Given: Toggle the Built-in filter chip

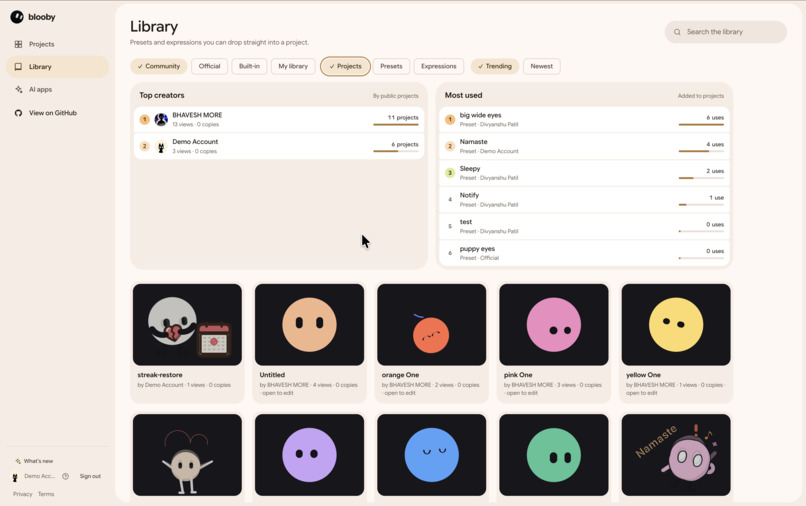Looking at the screenshot, I should click(x=249, y=66).
